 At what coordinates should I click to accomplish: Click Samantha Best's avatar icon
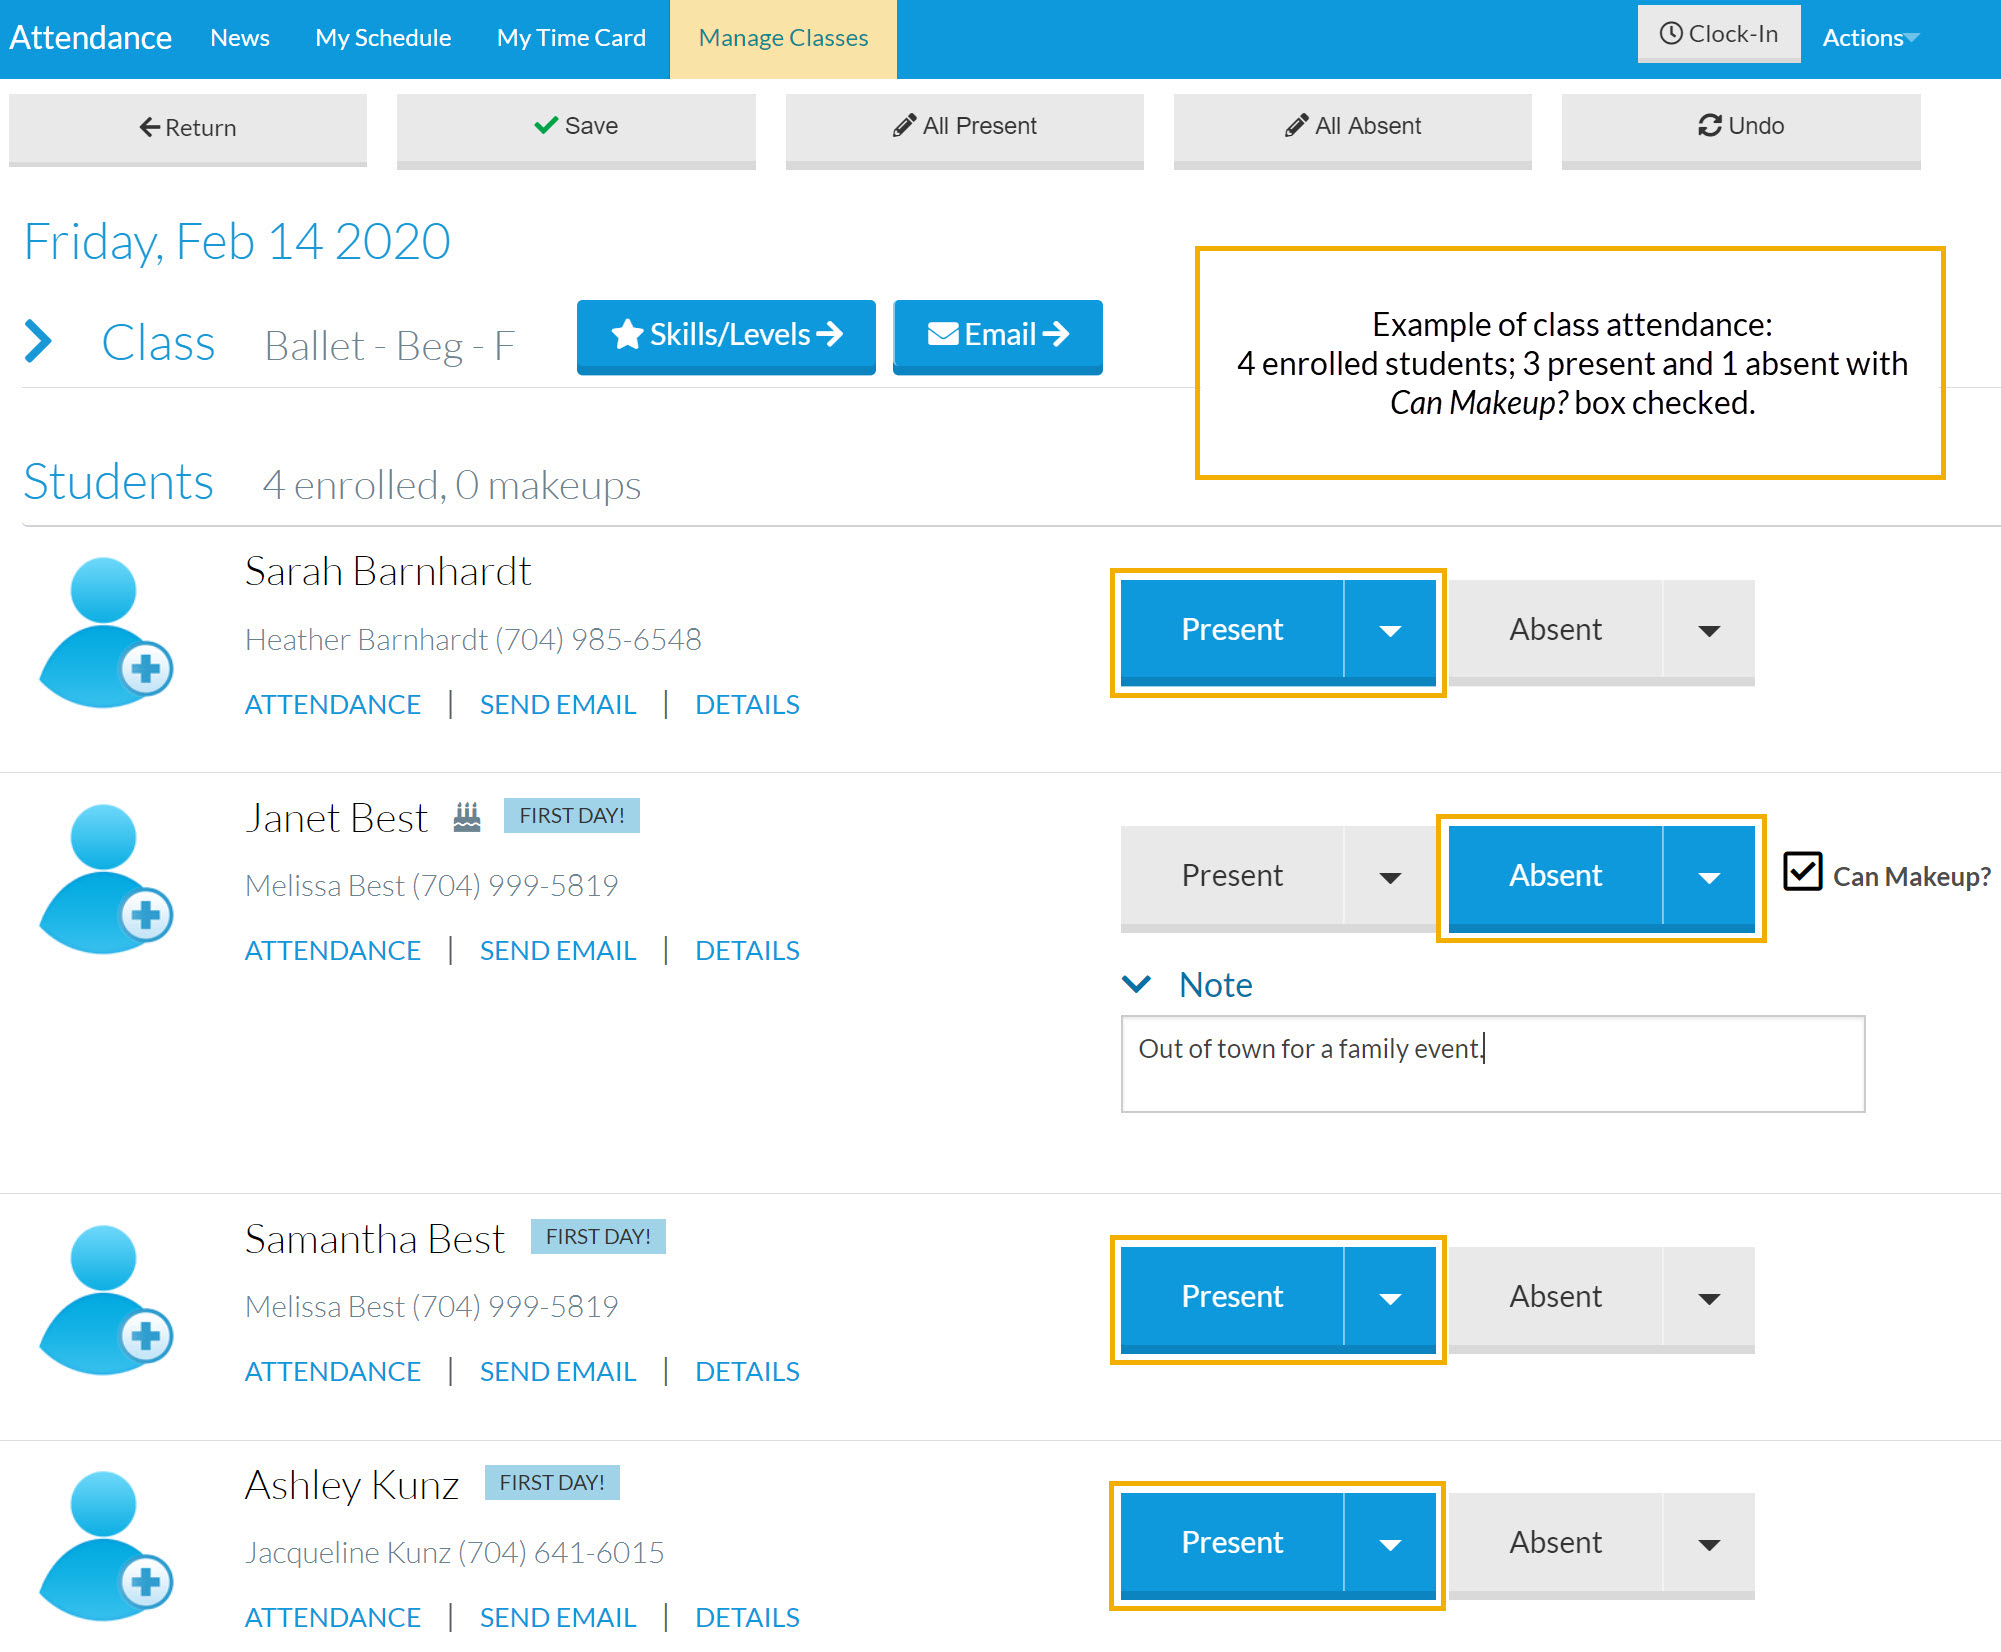(105, 1300)
